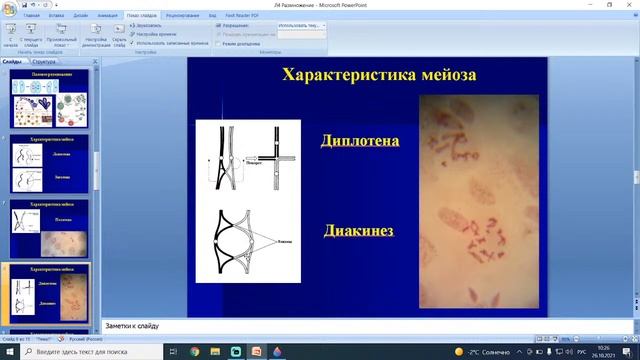The height and width of the screenshot is (360, 640).
Task: Click zoom out minus button
Action: [x=576, y=339]
